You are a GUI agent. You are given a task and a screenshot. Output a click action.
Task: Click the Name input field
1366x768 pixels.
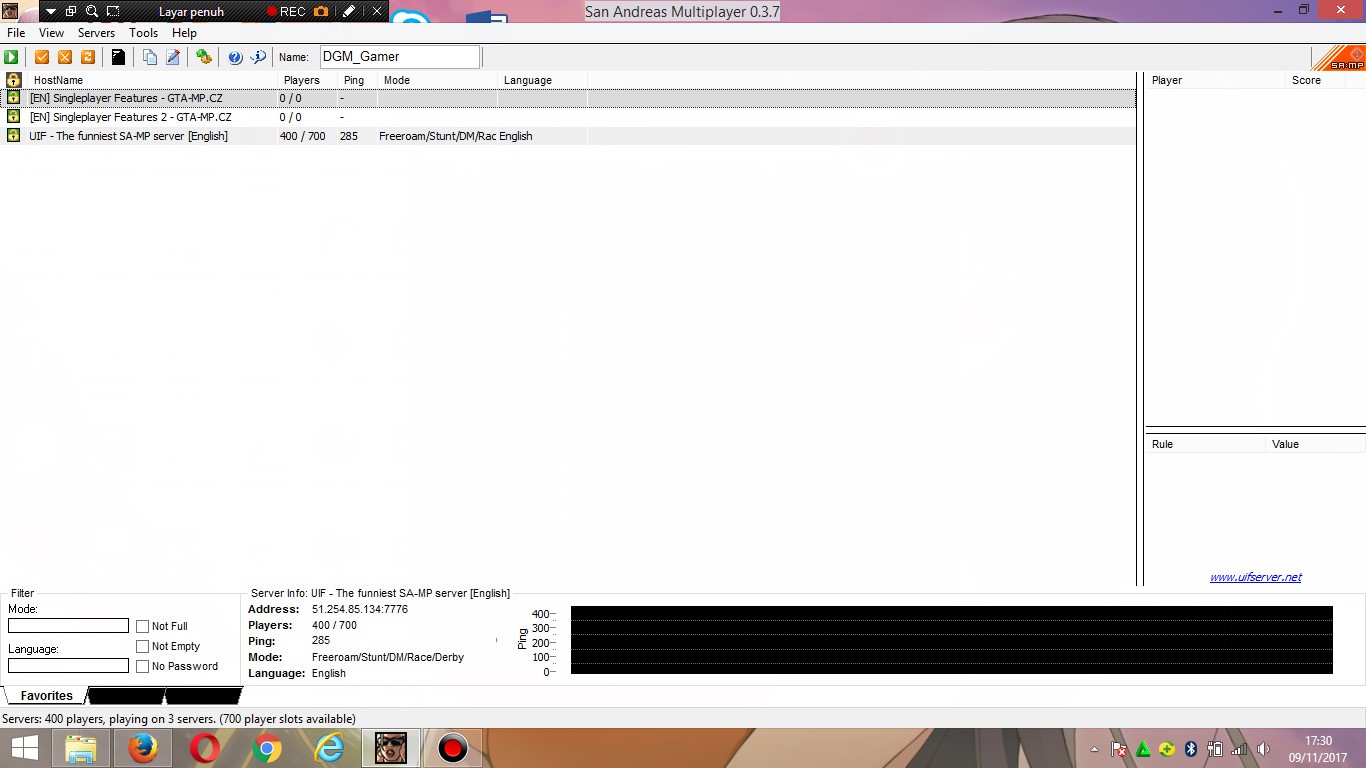click(x=400, y=57)
